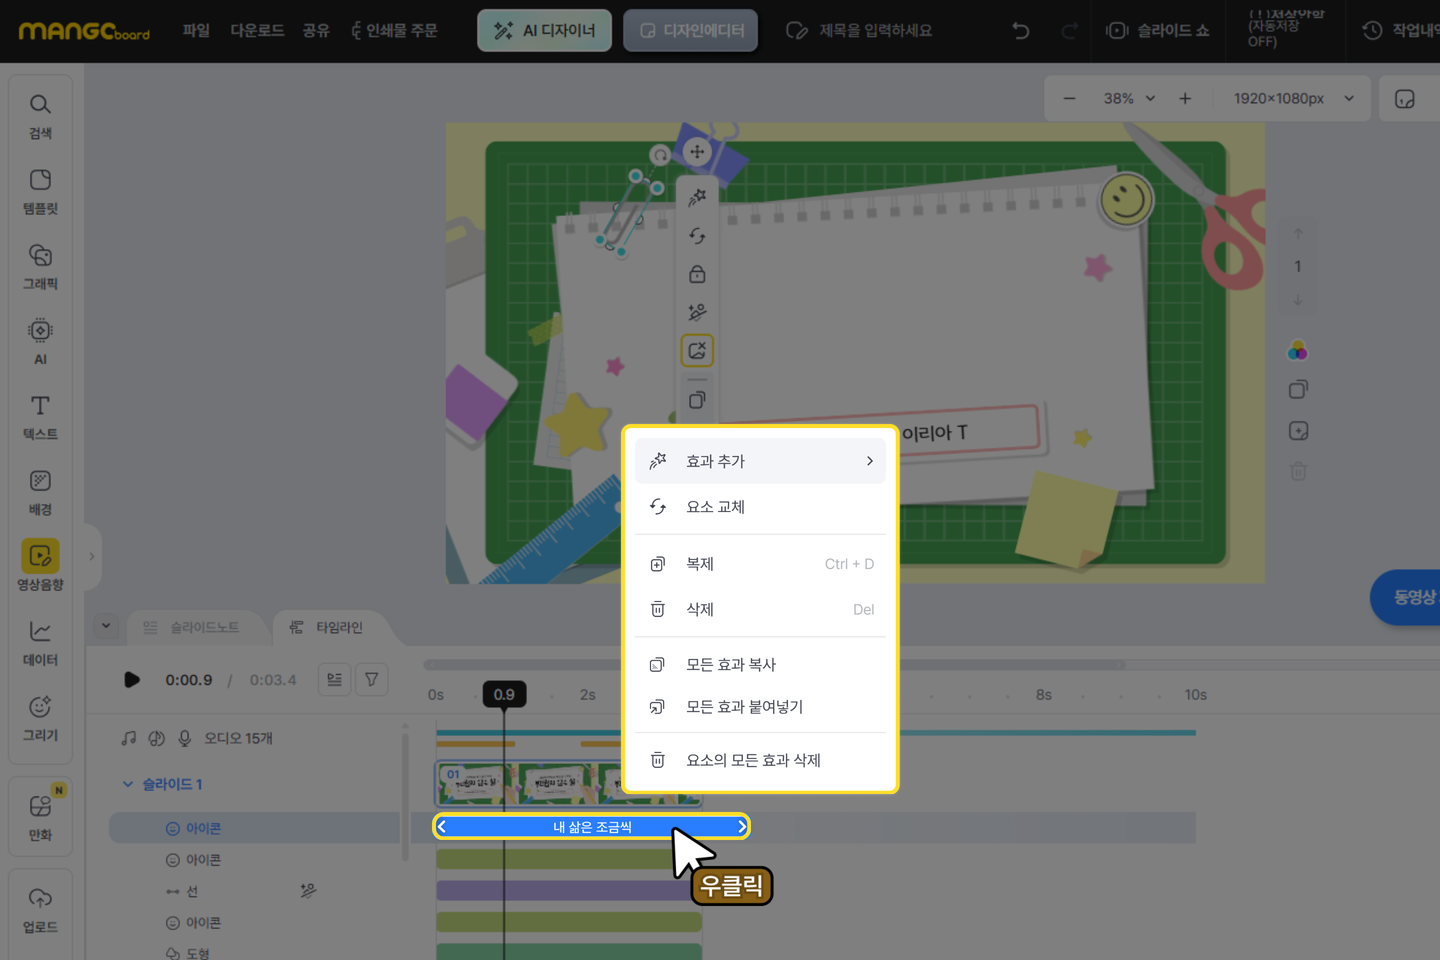Screen dimensions: 1440x960
Task: Choose 요소 교체 from context menu
Action: click(x=760, y=507)
